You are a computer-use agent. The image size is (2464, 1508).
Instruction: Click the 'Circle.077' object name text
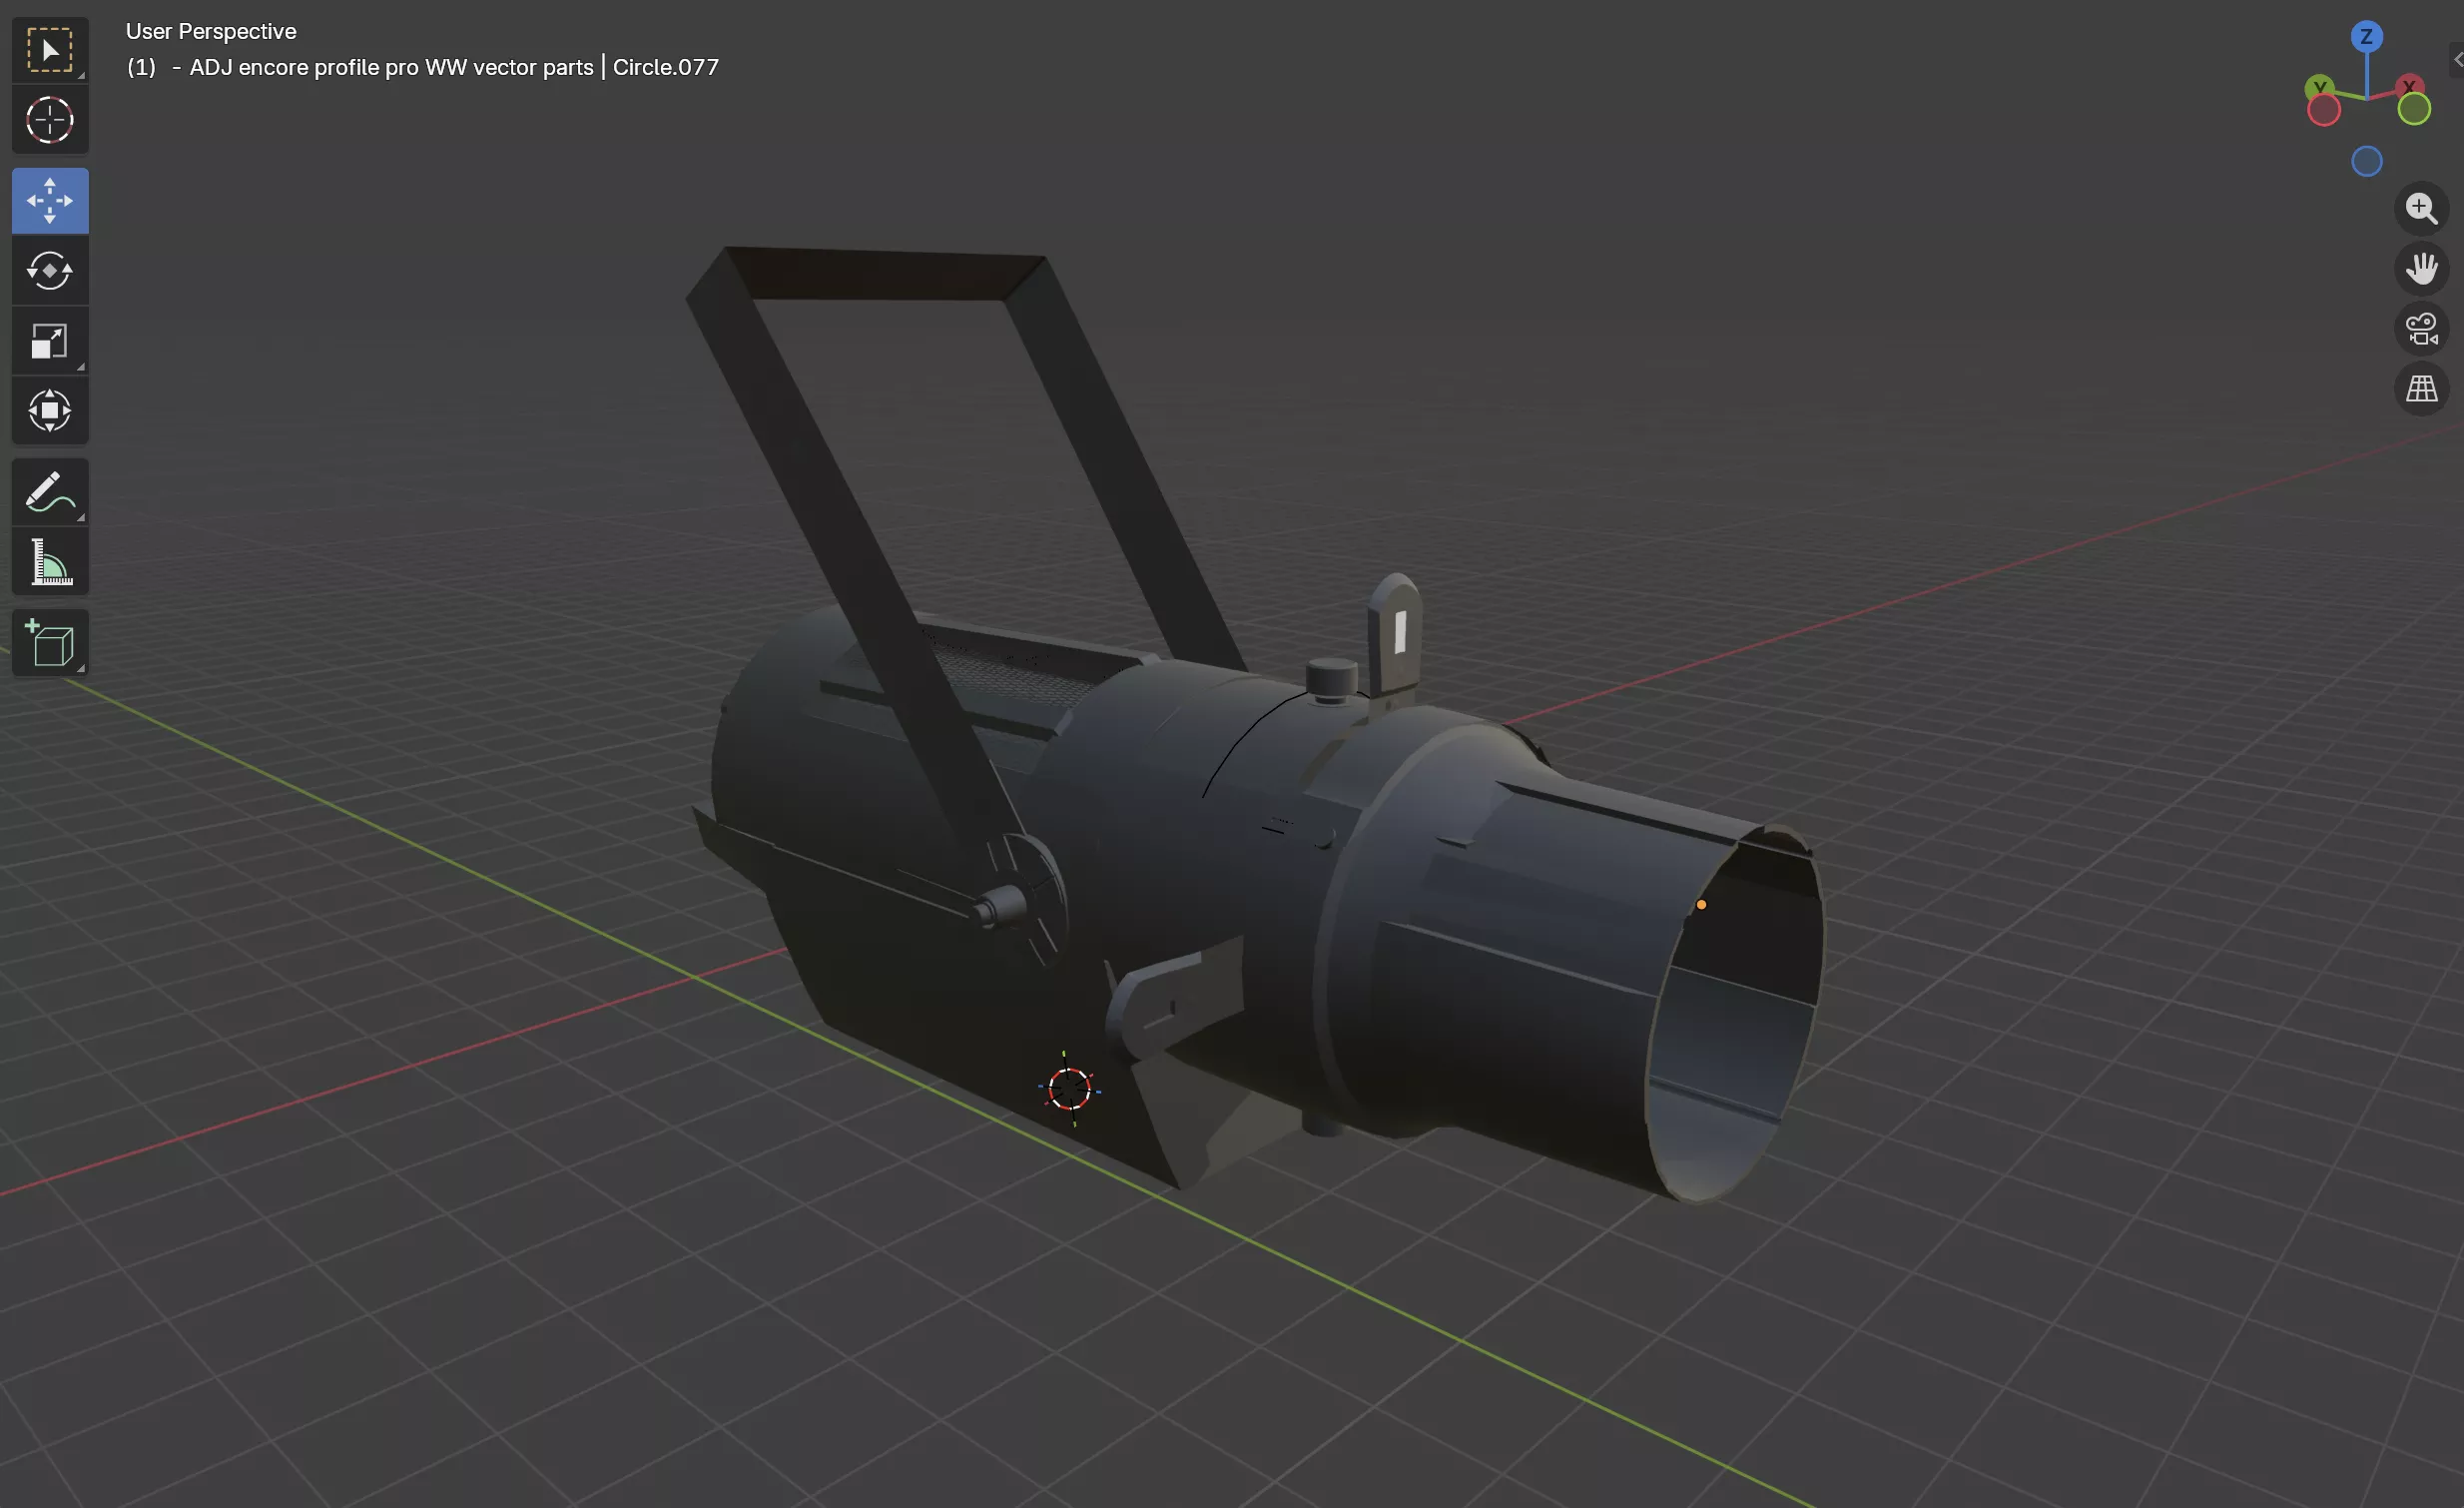(665, 67)
